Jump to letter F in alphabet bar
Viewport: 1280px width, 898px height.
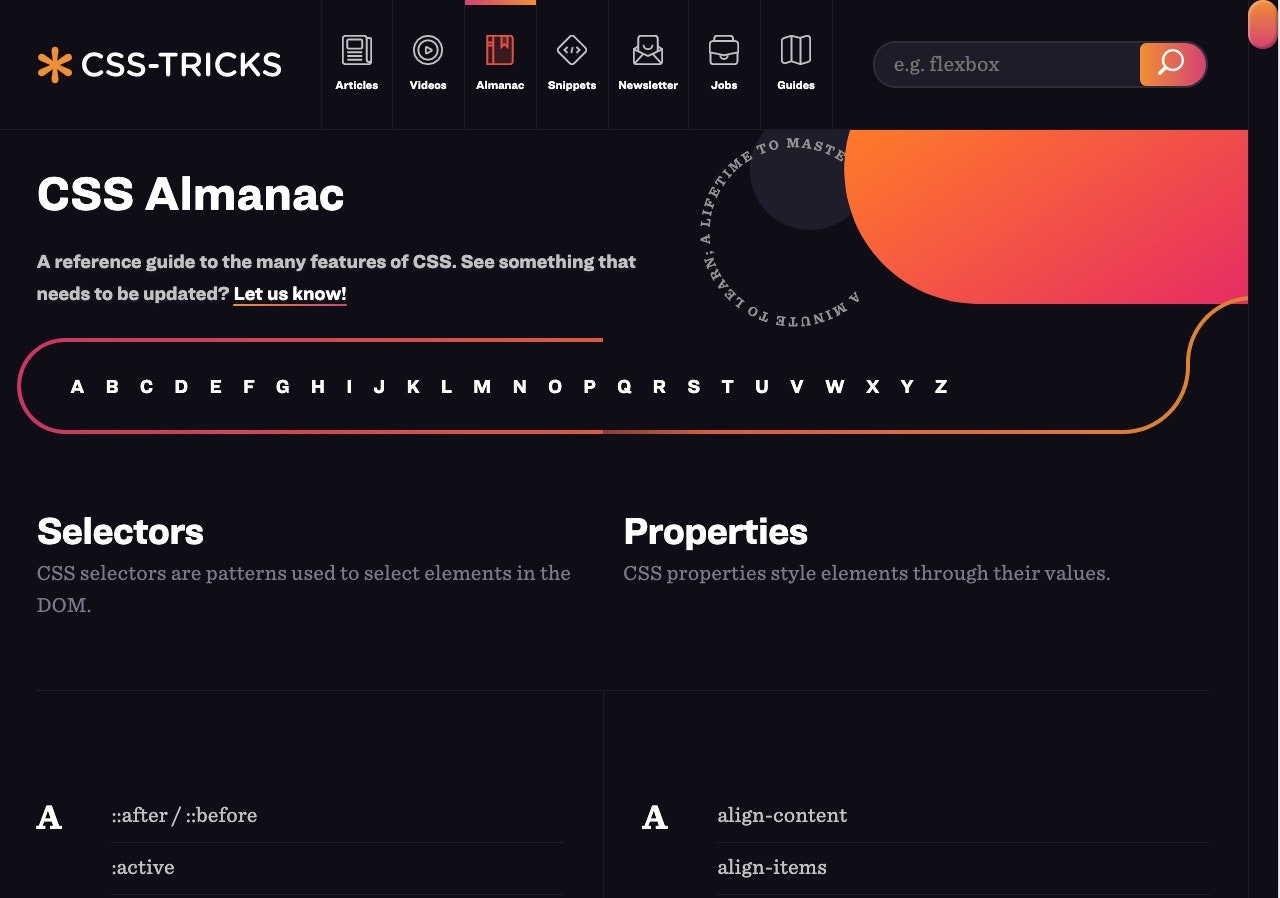[x=249, y=387]
